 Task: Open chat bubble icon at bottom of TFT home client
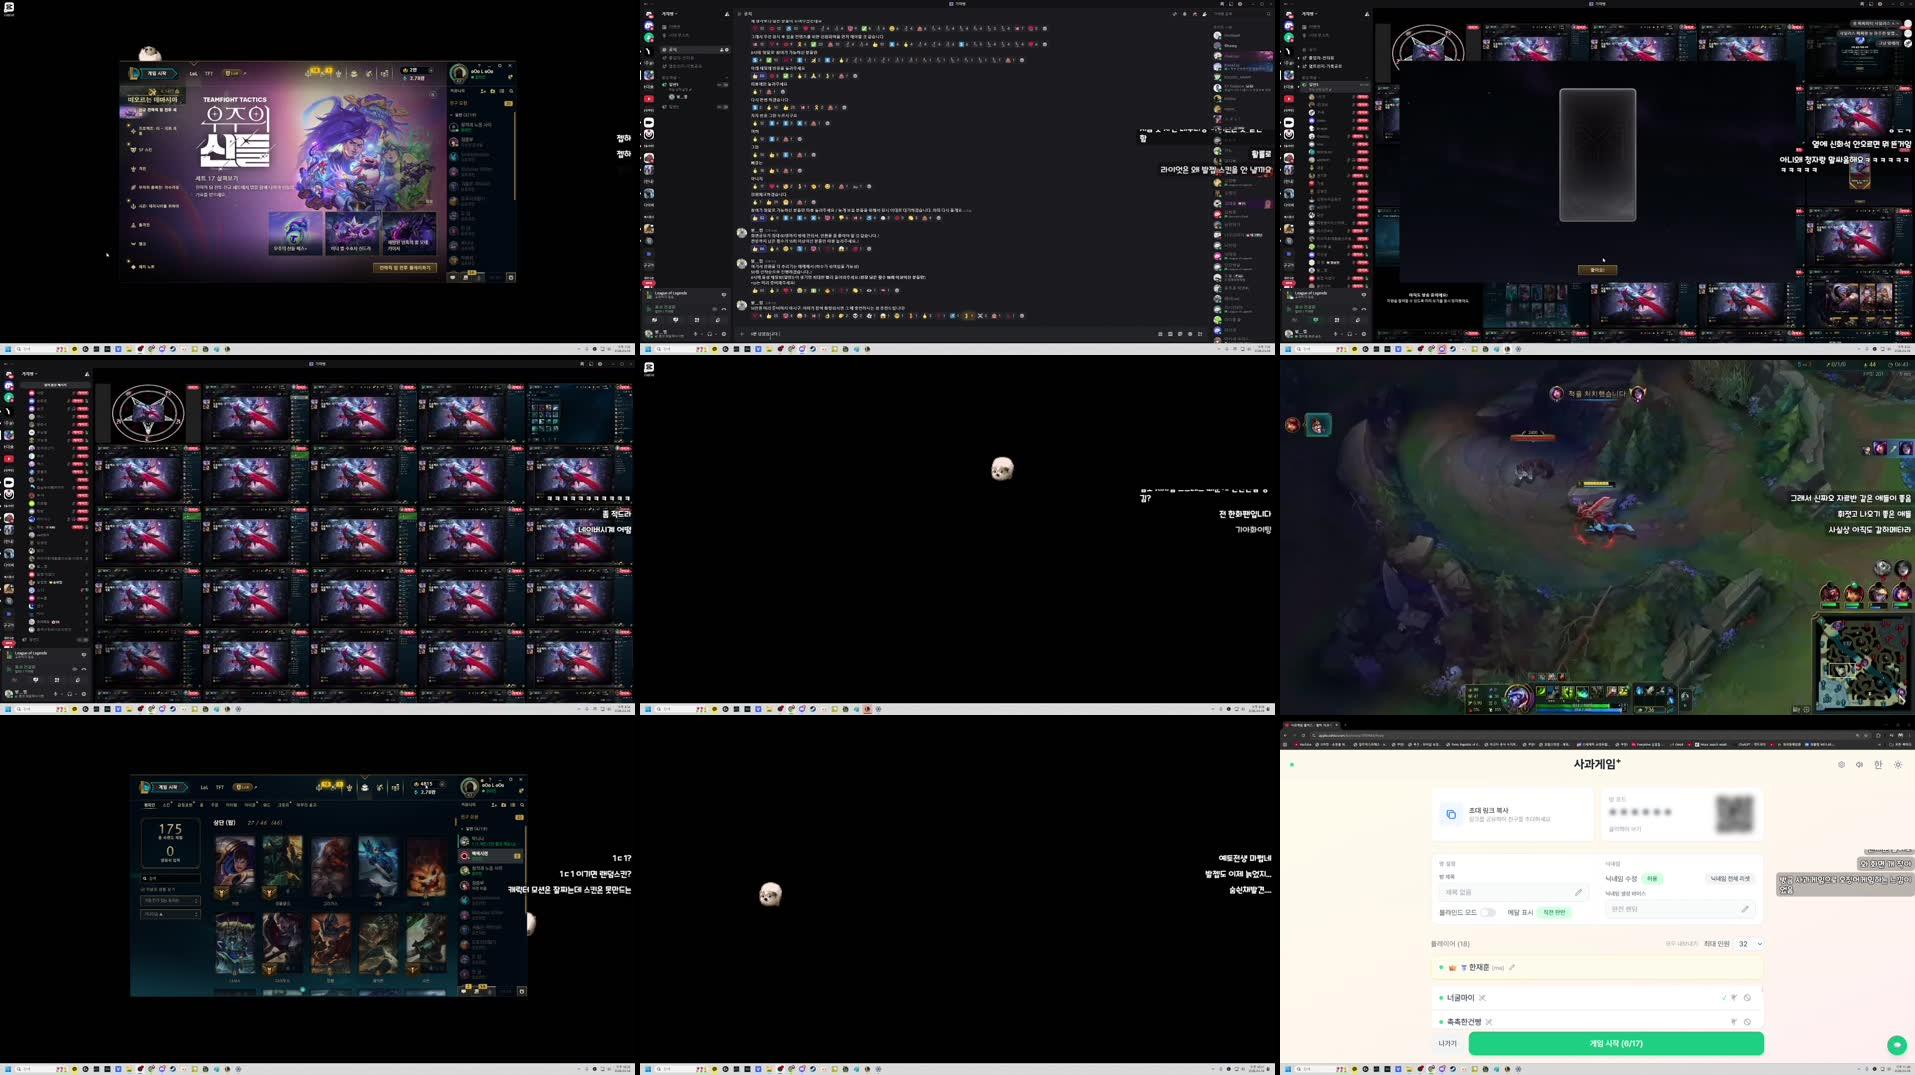click(x=453, y=277)
